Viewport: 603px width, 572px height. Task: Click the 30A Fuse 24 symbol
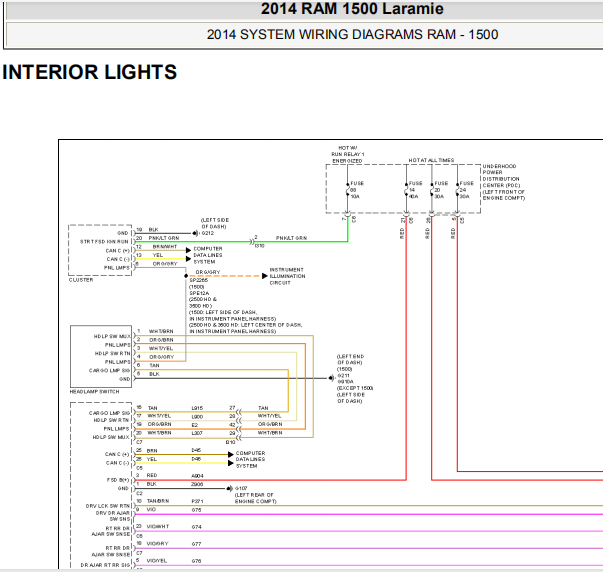point(457,190)
